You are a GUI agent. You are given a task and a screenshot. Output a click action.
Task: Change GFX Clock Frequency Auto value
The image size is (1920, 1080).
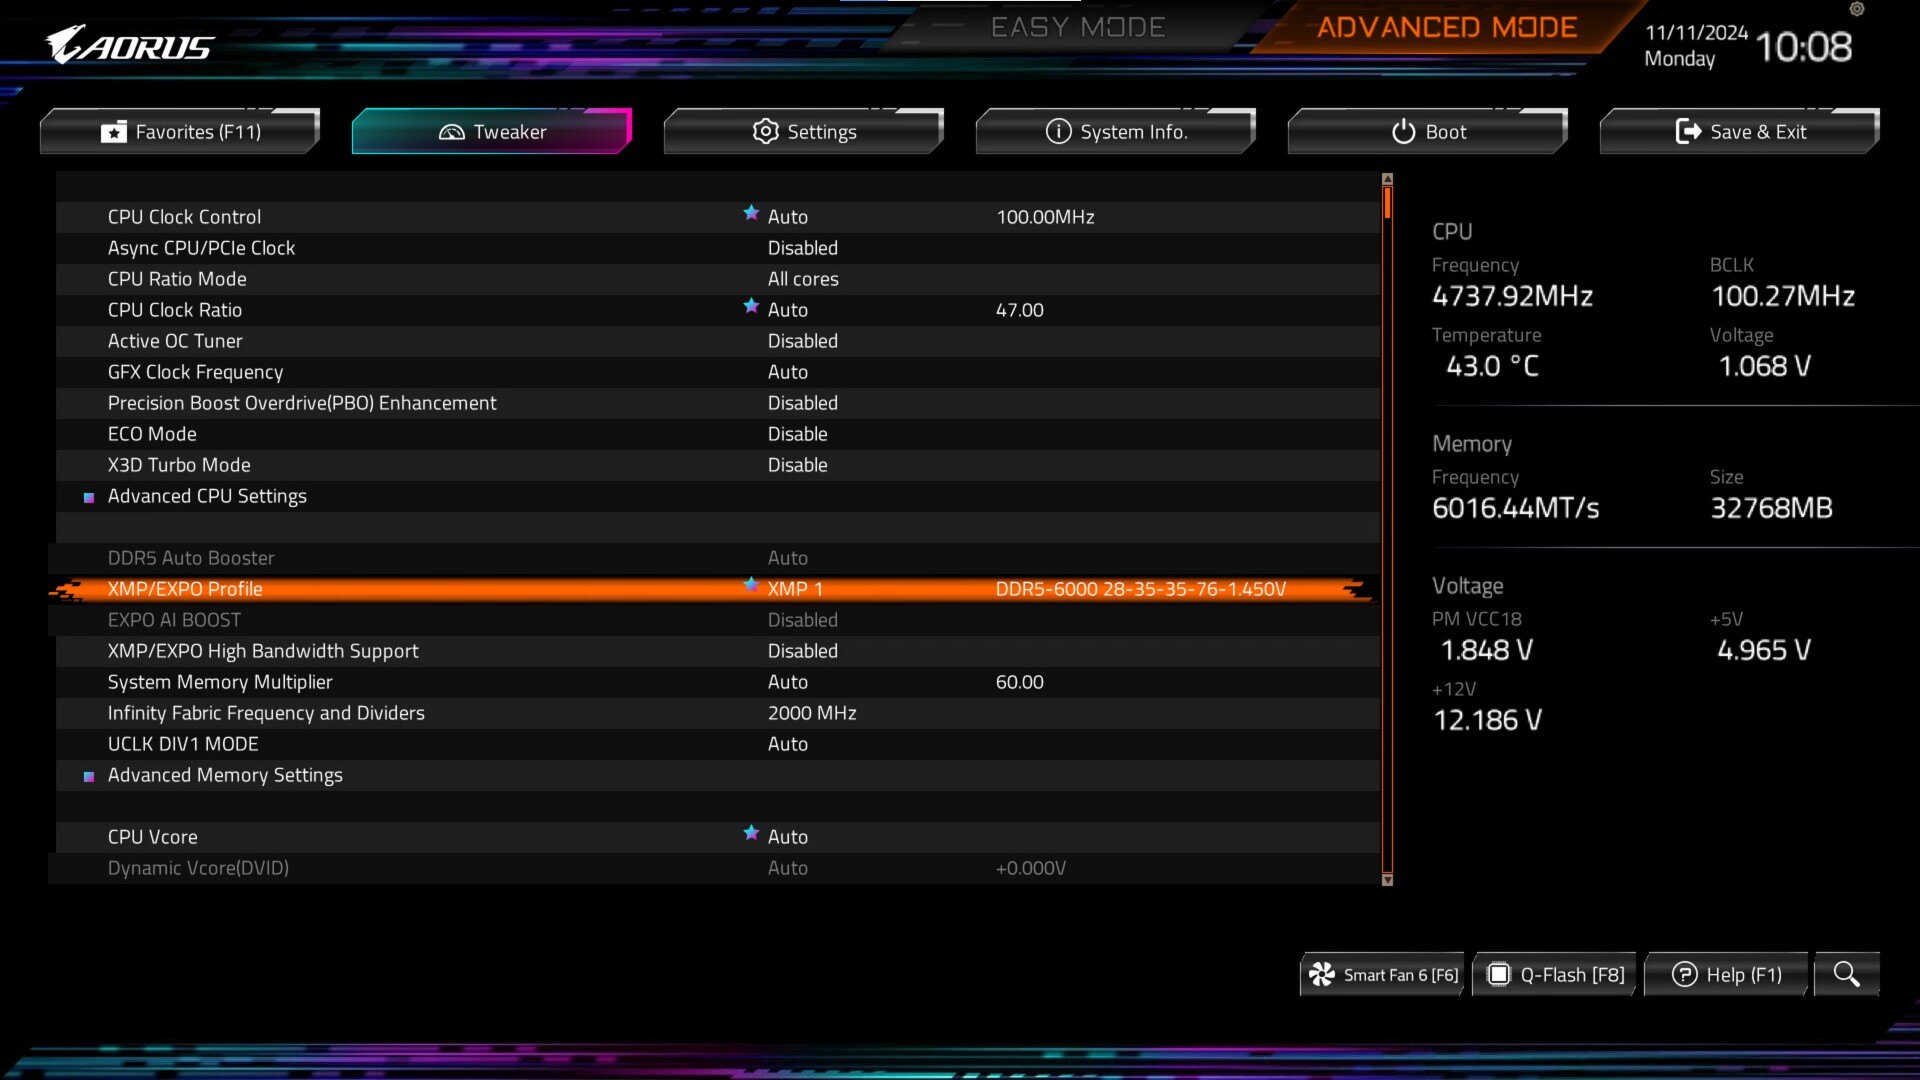(787, 372)
